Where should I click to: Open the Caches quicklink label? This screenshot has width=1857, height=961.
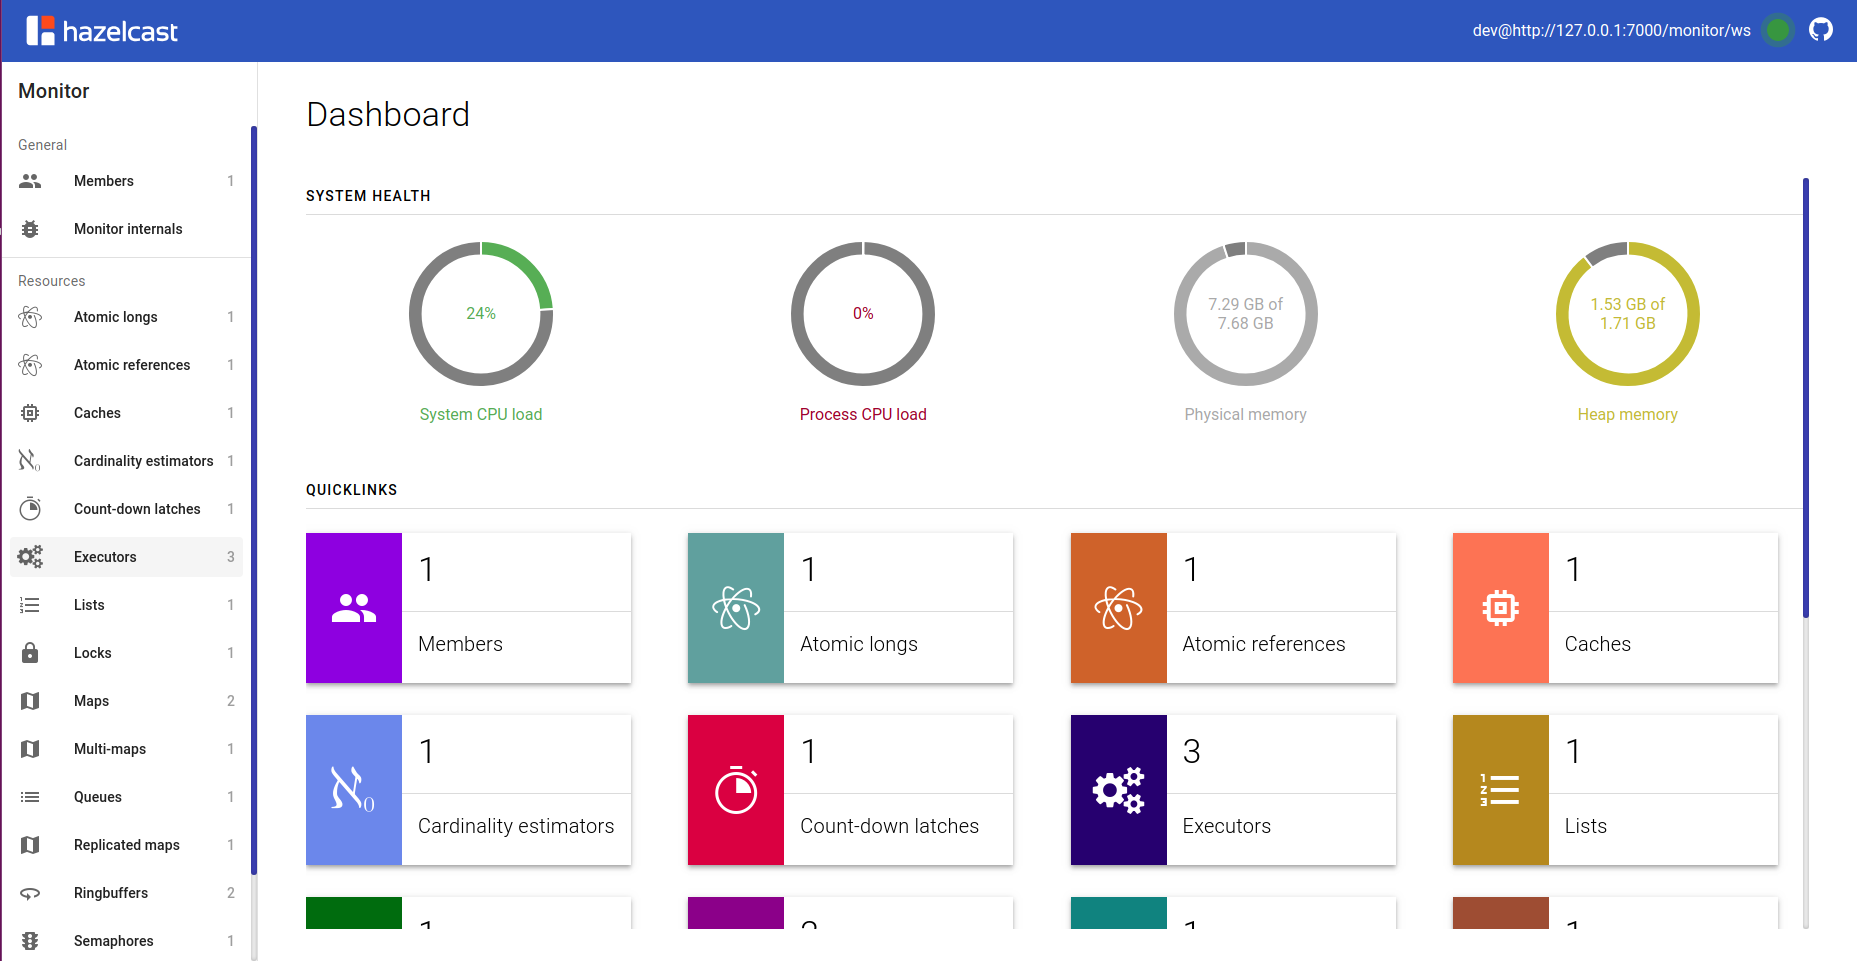(x=1597, y=644)
